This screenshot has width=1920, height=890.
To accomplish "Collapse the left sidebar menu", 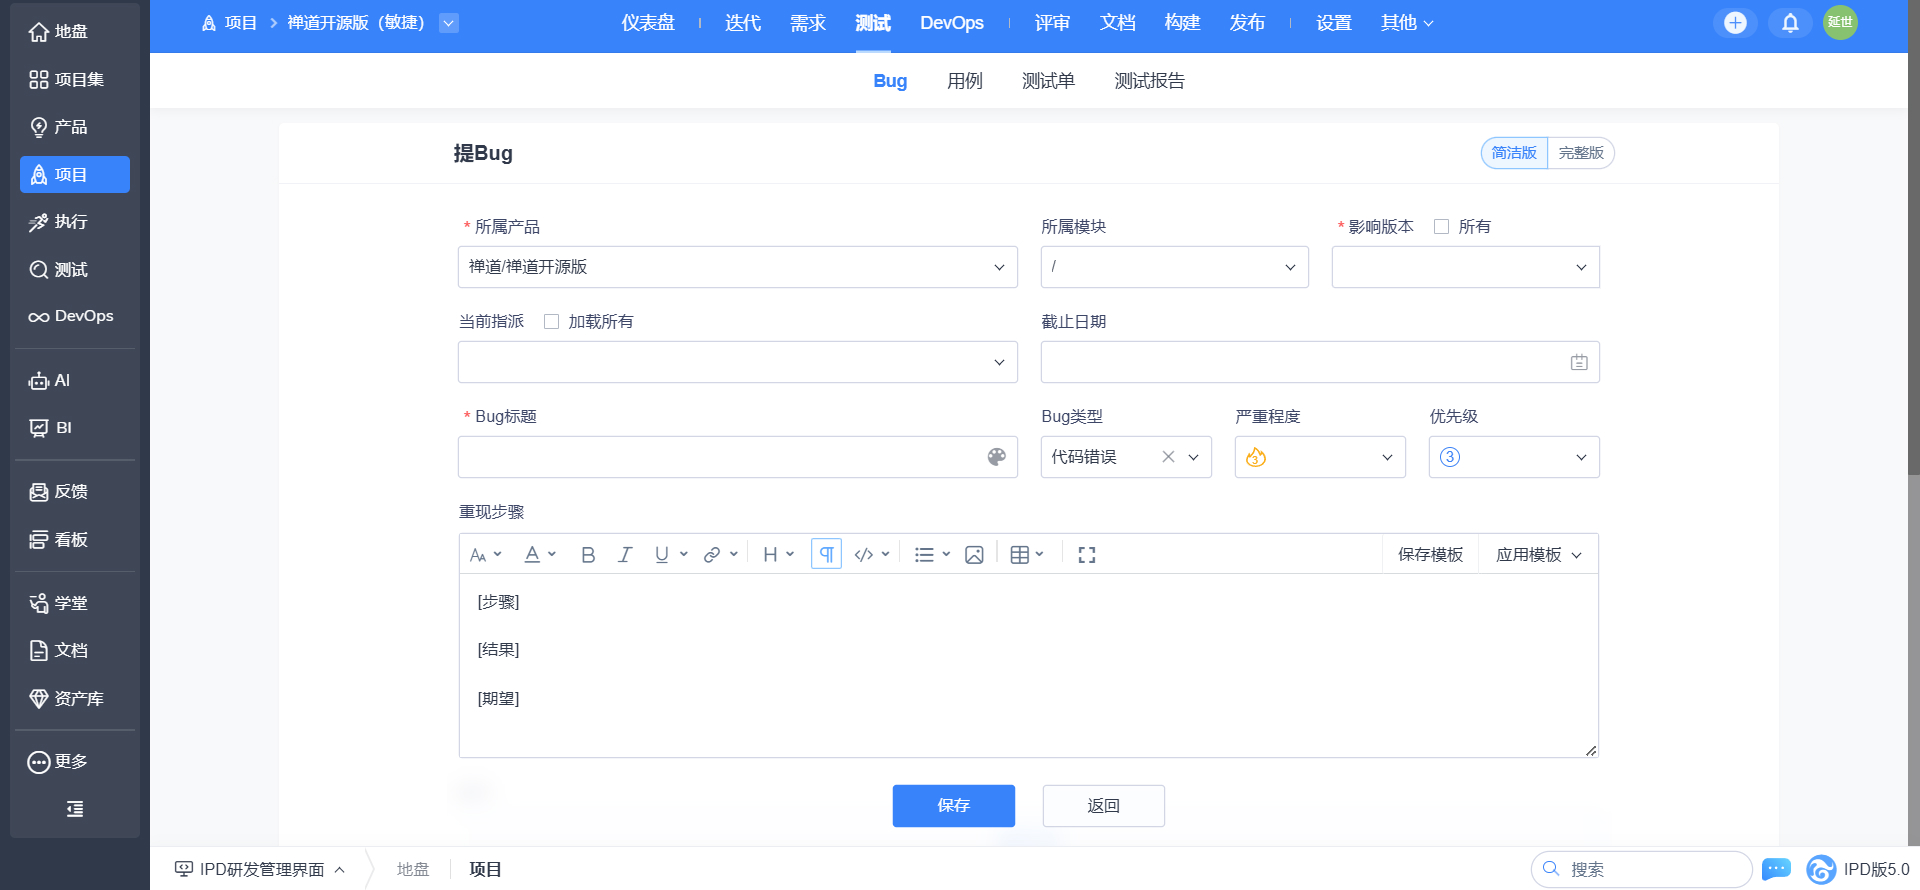I will [x=75, y=809].
